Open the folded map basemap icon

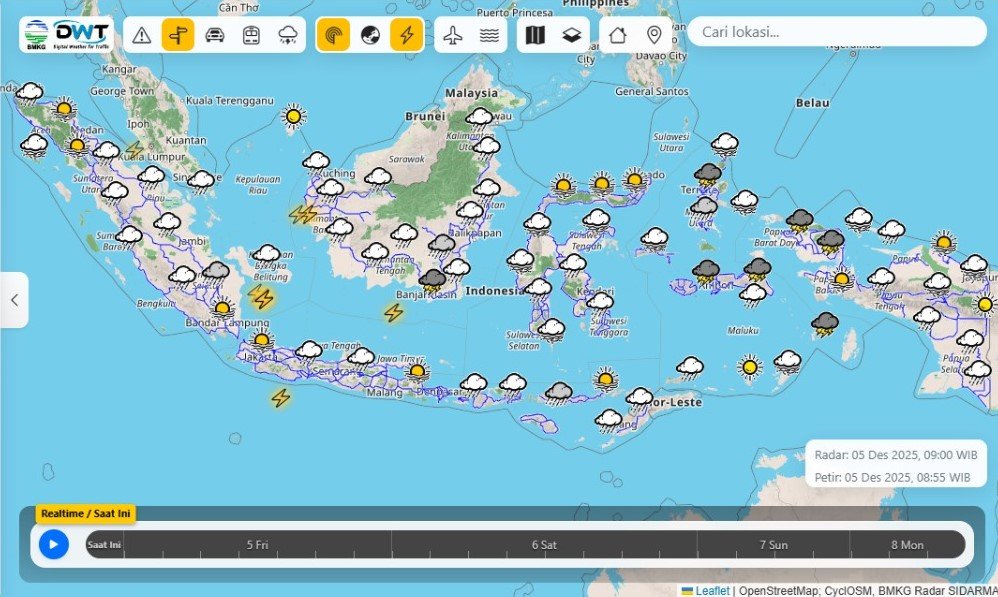point(536,35)
